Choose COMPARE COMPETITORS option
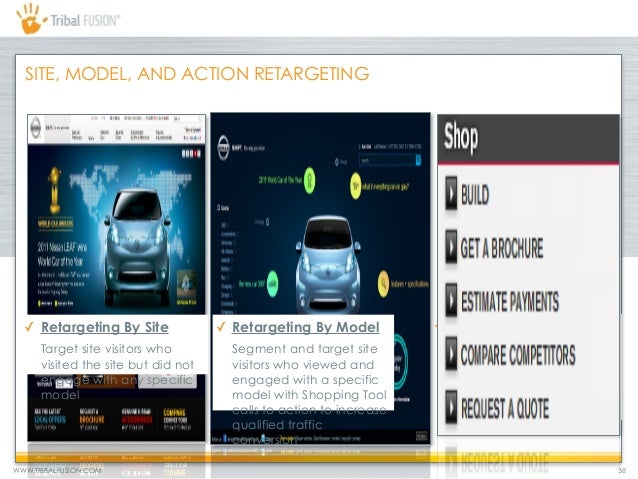The height and width of the screenshot is (479, 638). pos(518,354)
